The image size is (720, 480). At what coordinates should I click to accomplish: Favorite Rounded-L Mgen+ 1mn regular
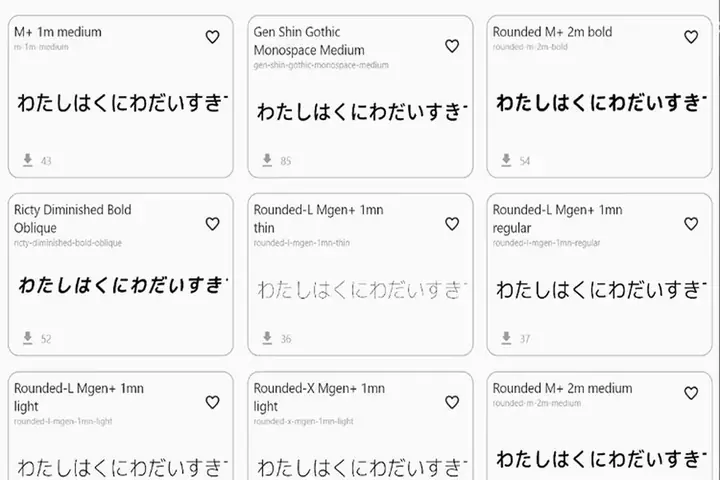(691, 224)
